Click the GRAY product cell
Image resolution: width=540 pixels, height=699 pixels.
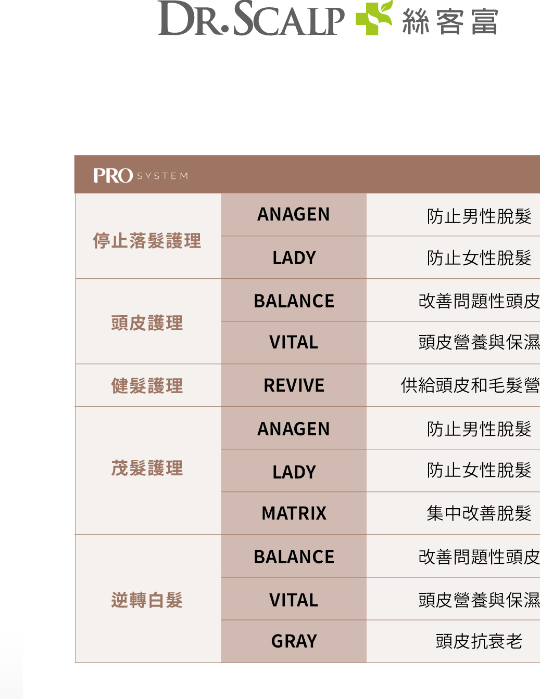coord(293,641)
